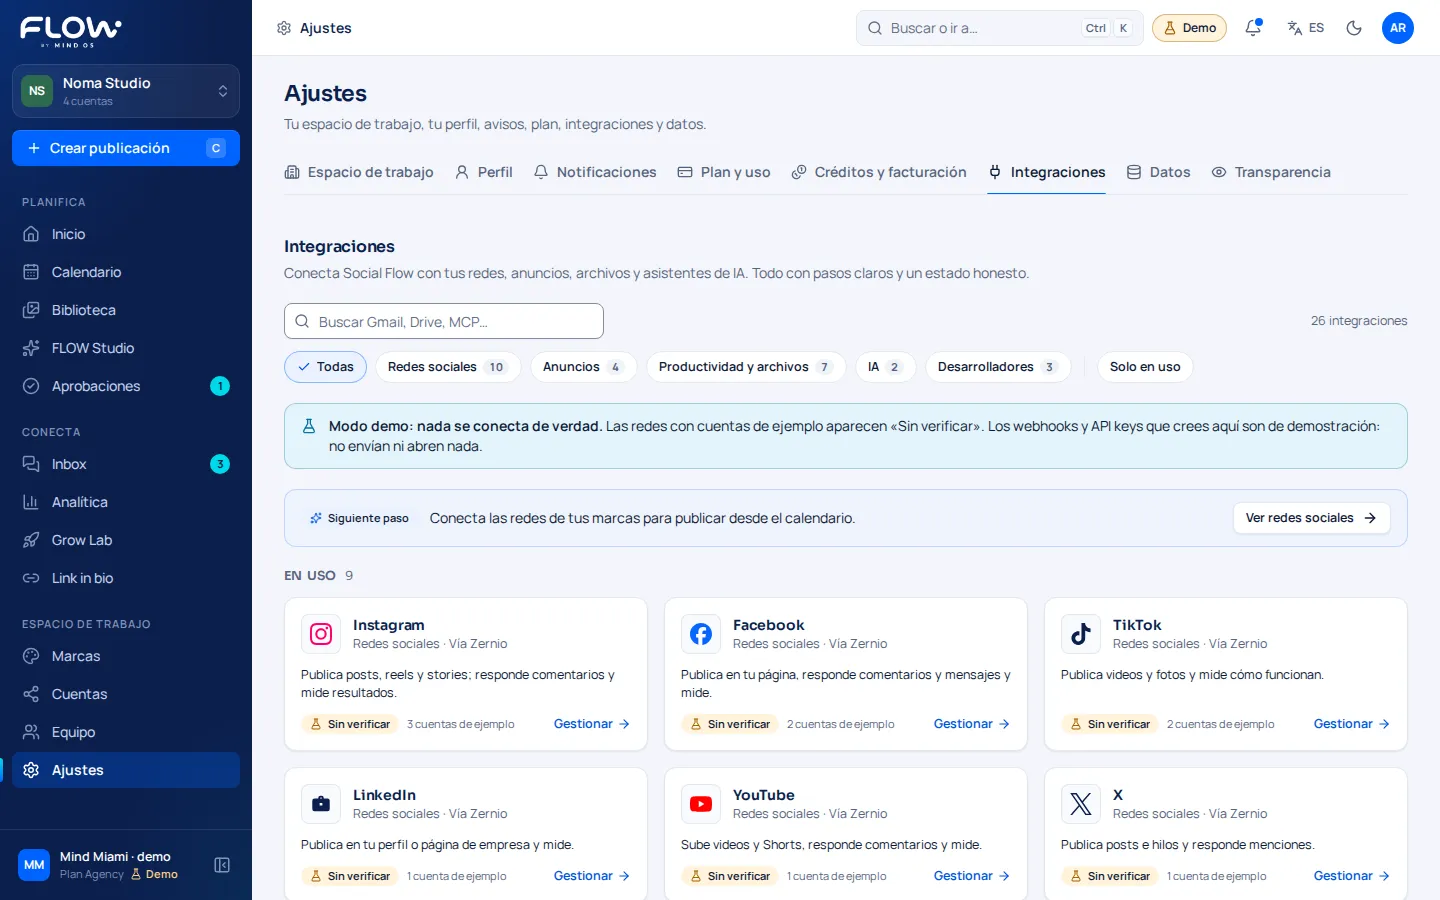Focus the global search field
1440x900 pixels.
pyautogui.click(x=999, y=28)
